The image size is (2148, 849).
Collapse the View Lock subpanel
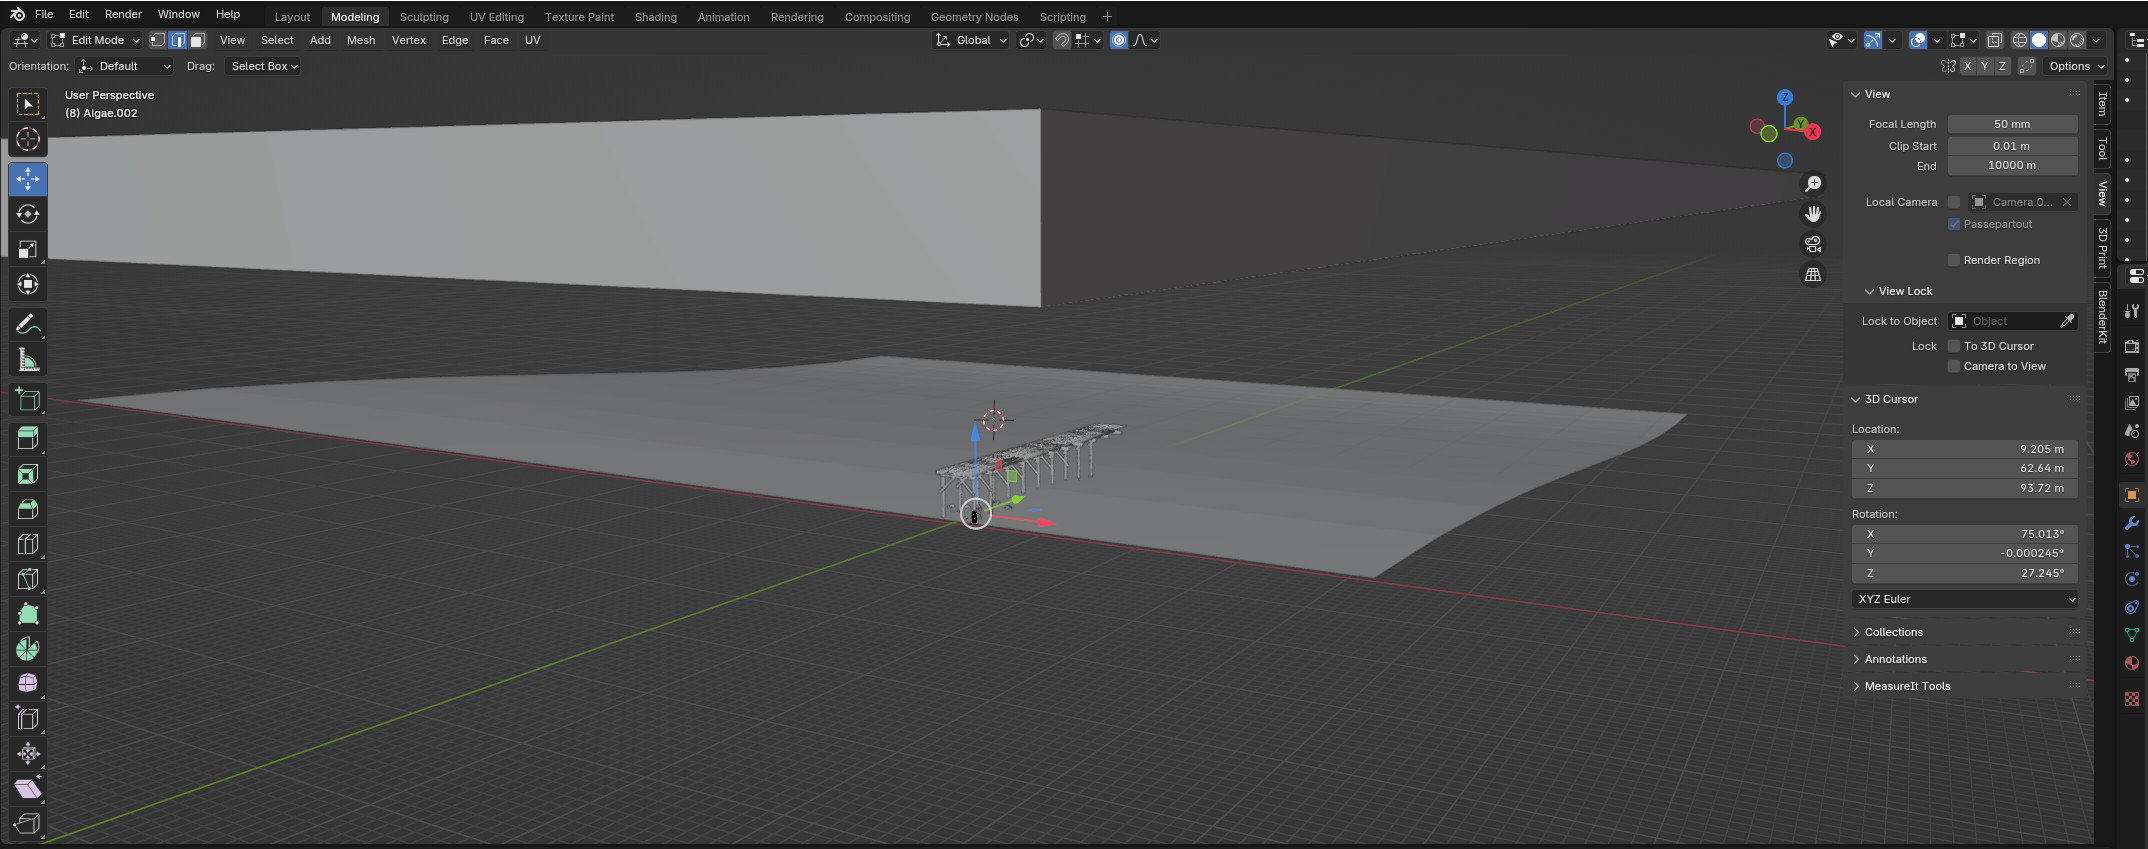coord(1905,291)
